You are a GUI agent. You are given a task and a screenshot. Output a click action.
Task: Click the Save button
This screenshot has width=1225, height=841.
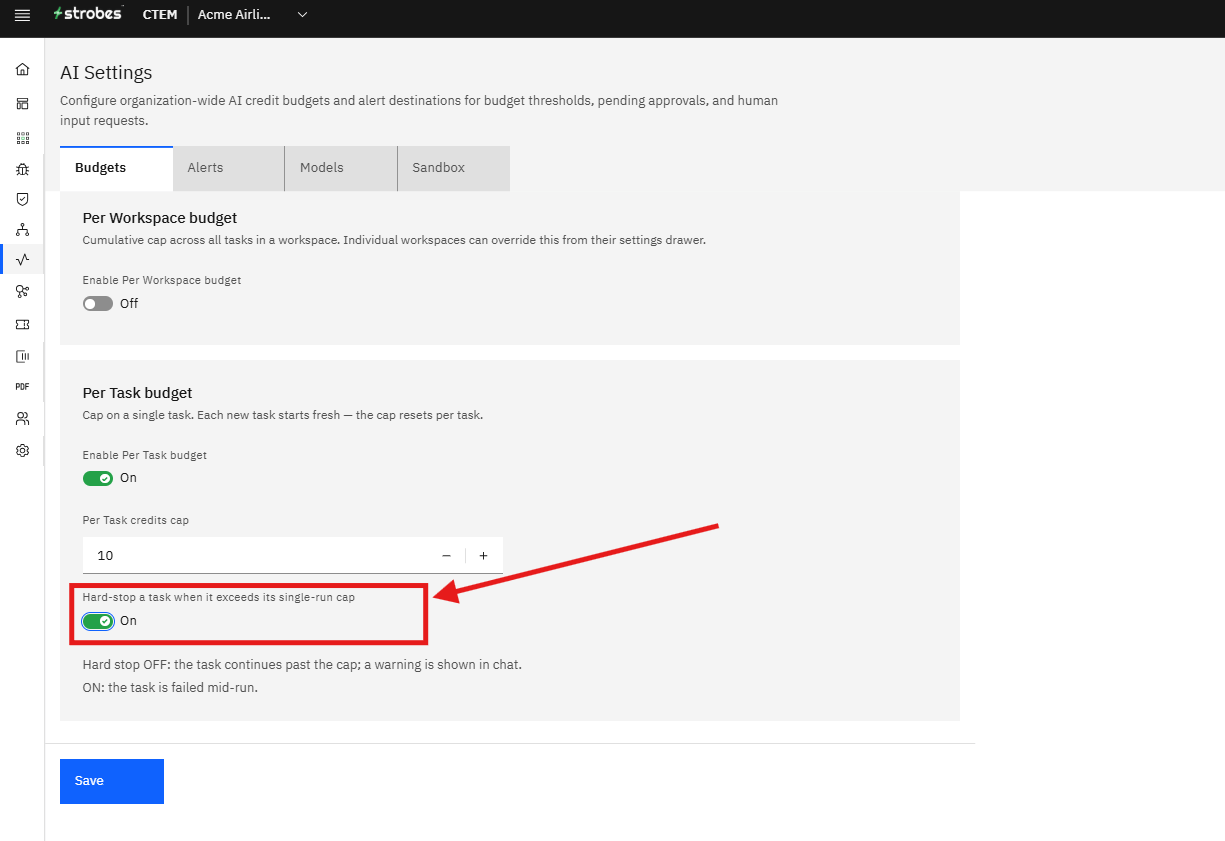coord(112,781)
